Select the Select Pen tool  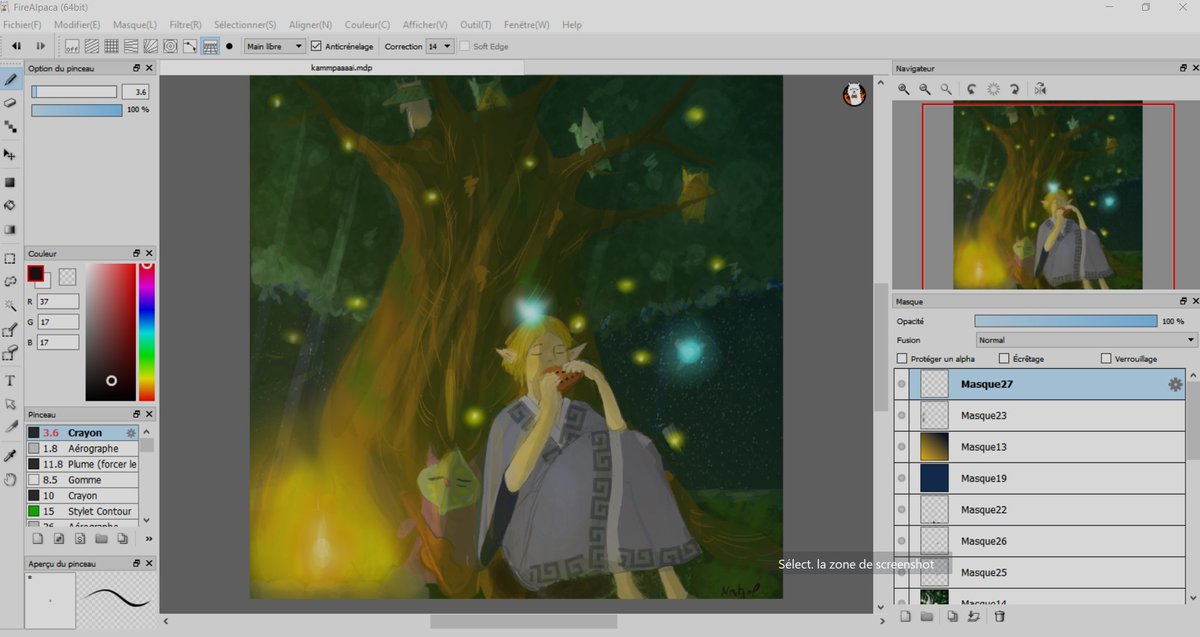(x=11, y=329)
